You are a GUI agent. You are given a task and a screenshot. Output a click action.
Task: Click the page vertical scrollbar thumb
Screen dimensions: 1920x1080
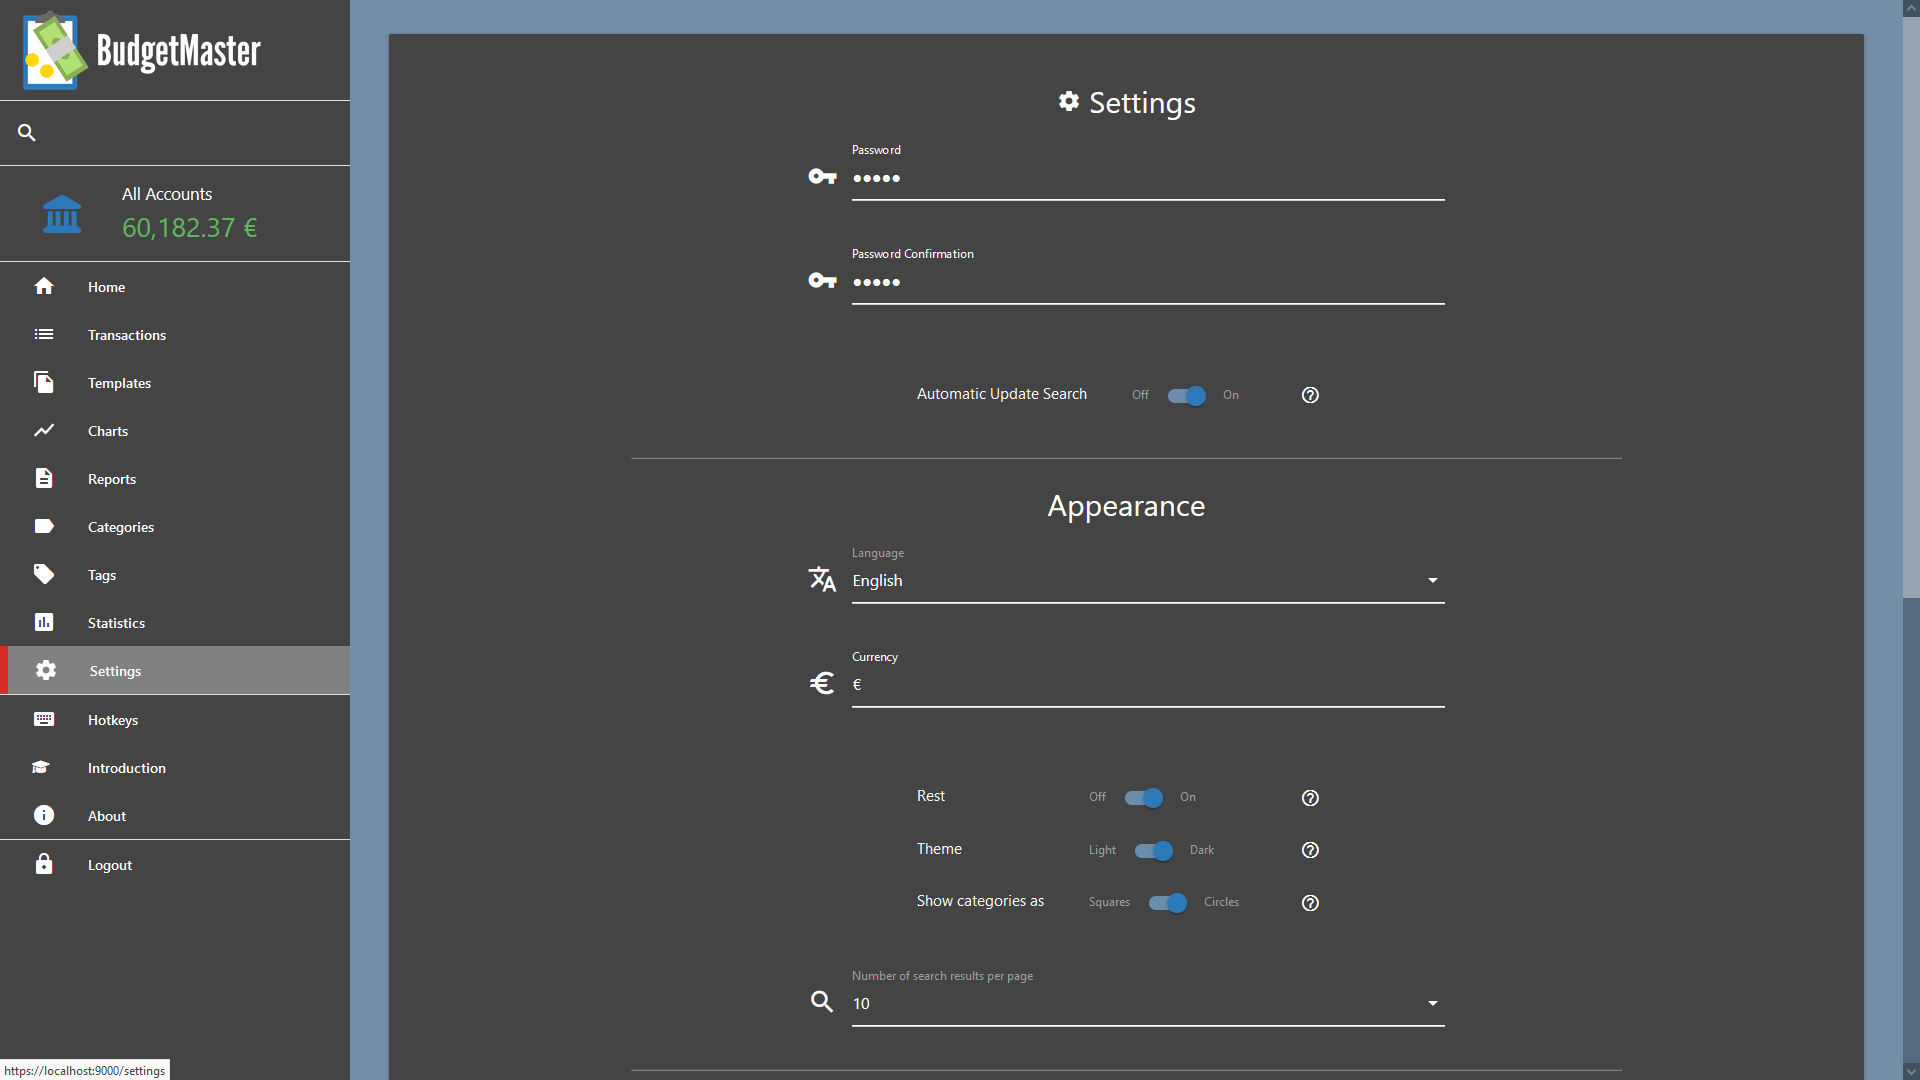click(x=1911, y=307)
